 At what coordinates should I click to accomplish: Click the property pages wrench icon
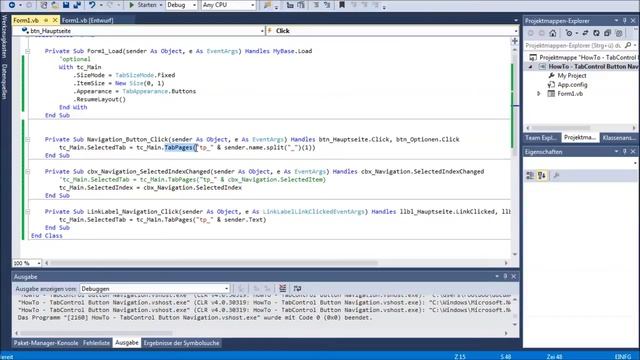point(556,176)
